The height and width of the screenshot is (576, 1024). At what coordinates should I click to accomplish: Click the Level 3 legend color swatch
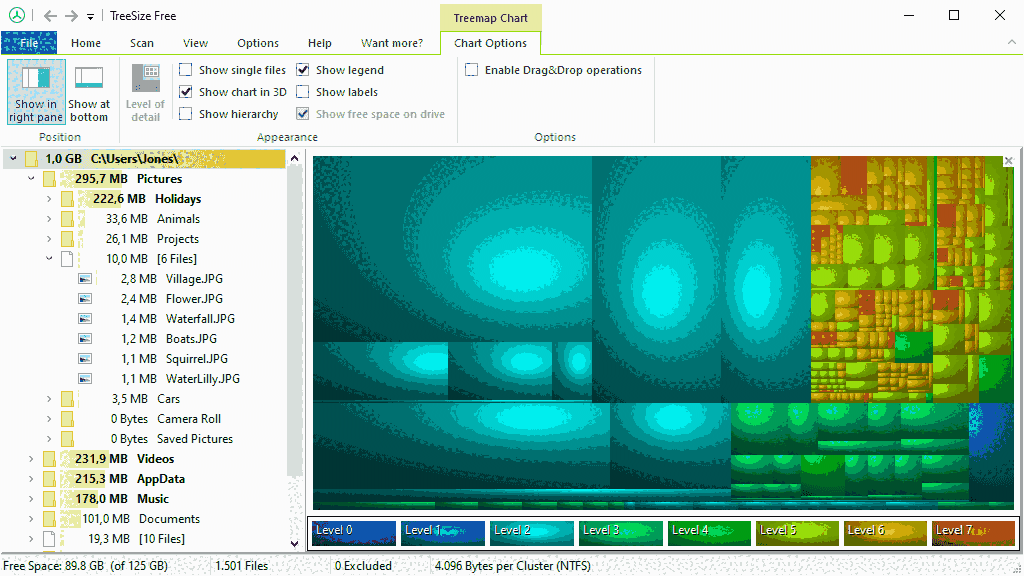pos(620,533)
